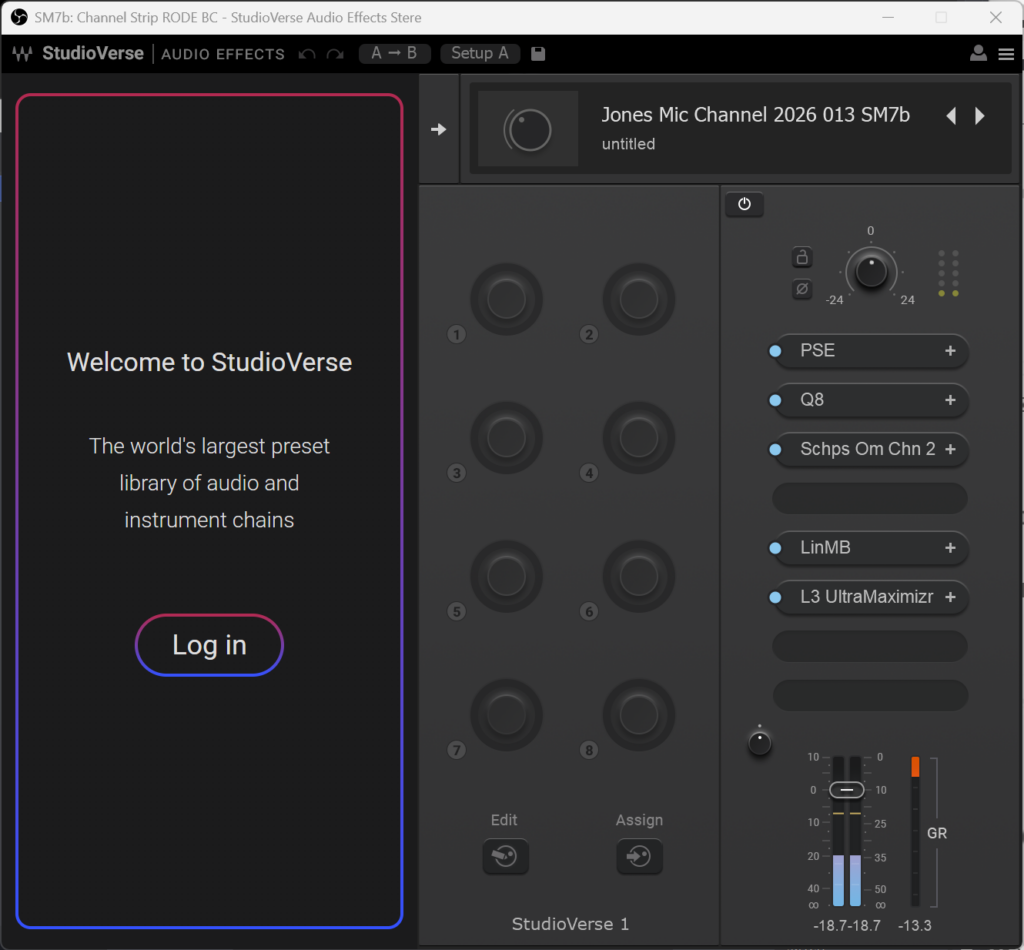Click the -18.7-18.7 output level readout

point(846,926)
